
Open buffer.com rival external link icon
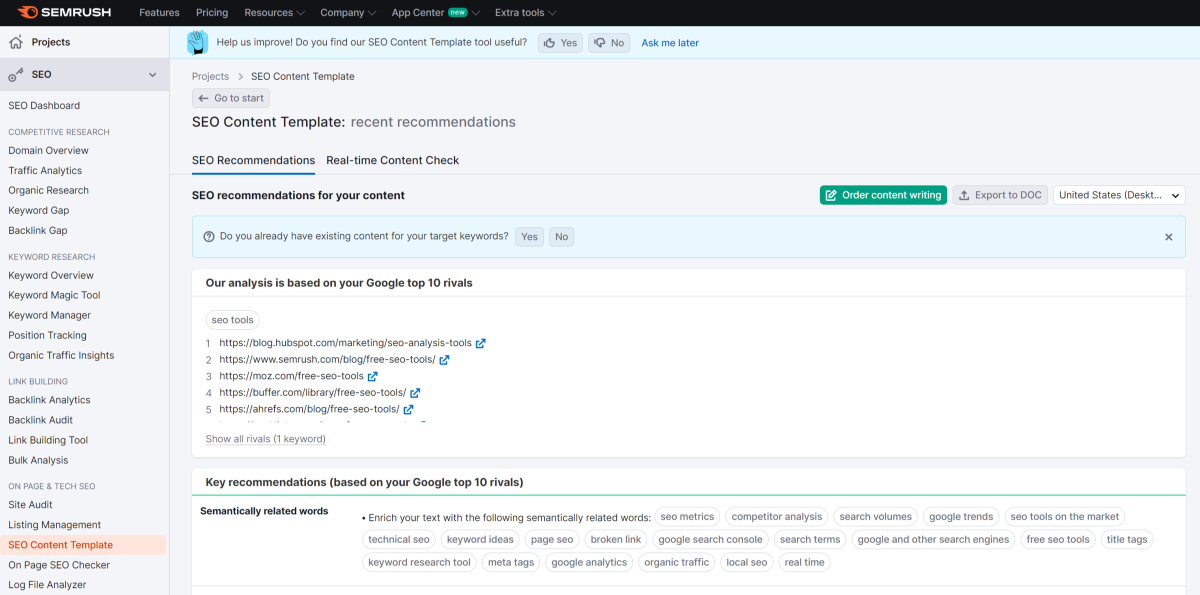415,393
